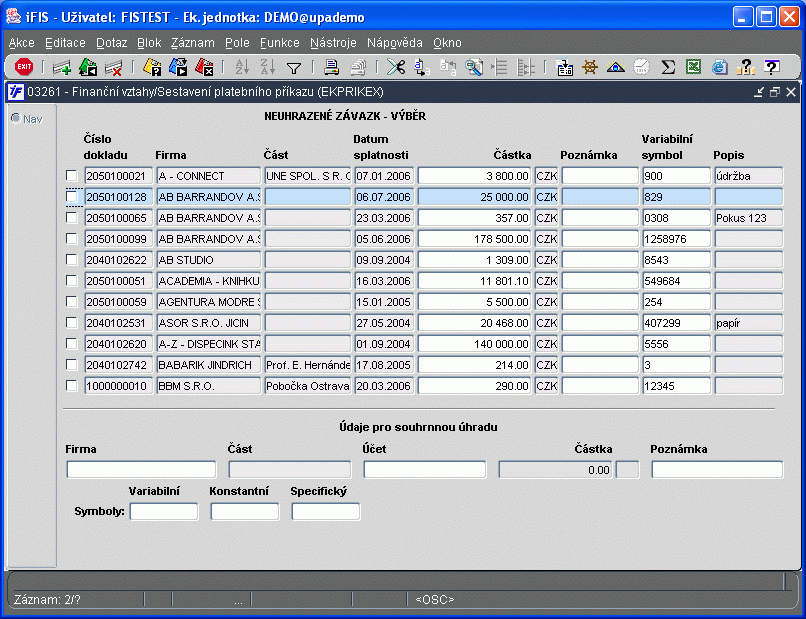Viewport: 806px width, 619px height.
Task: Click the print icon
Action: [332, 67]
